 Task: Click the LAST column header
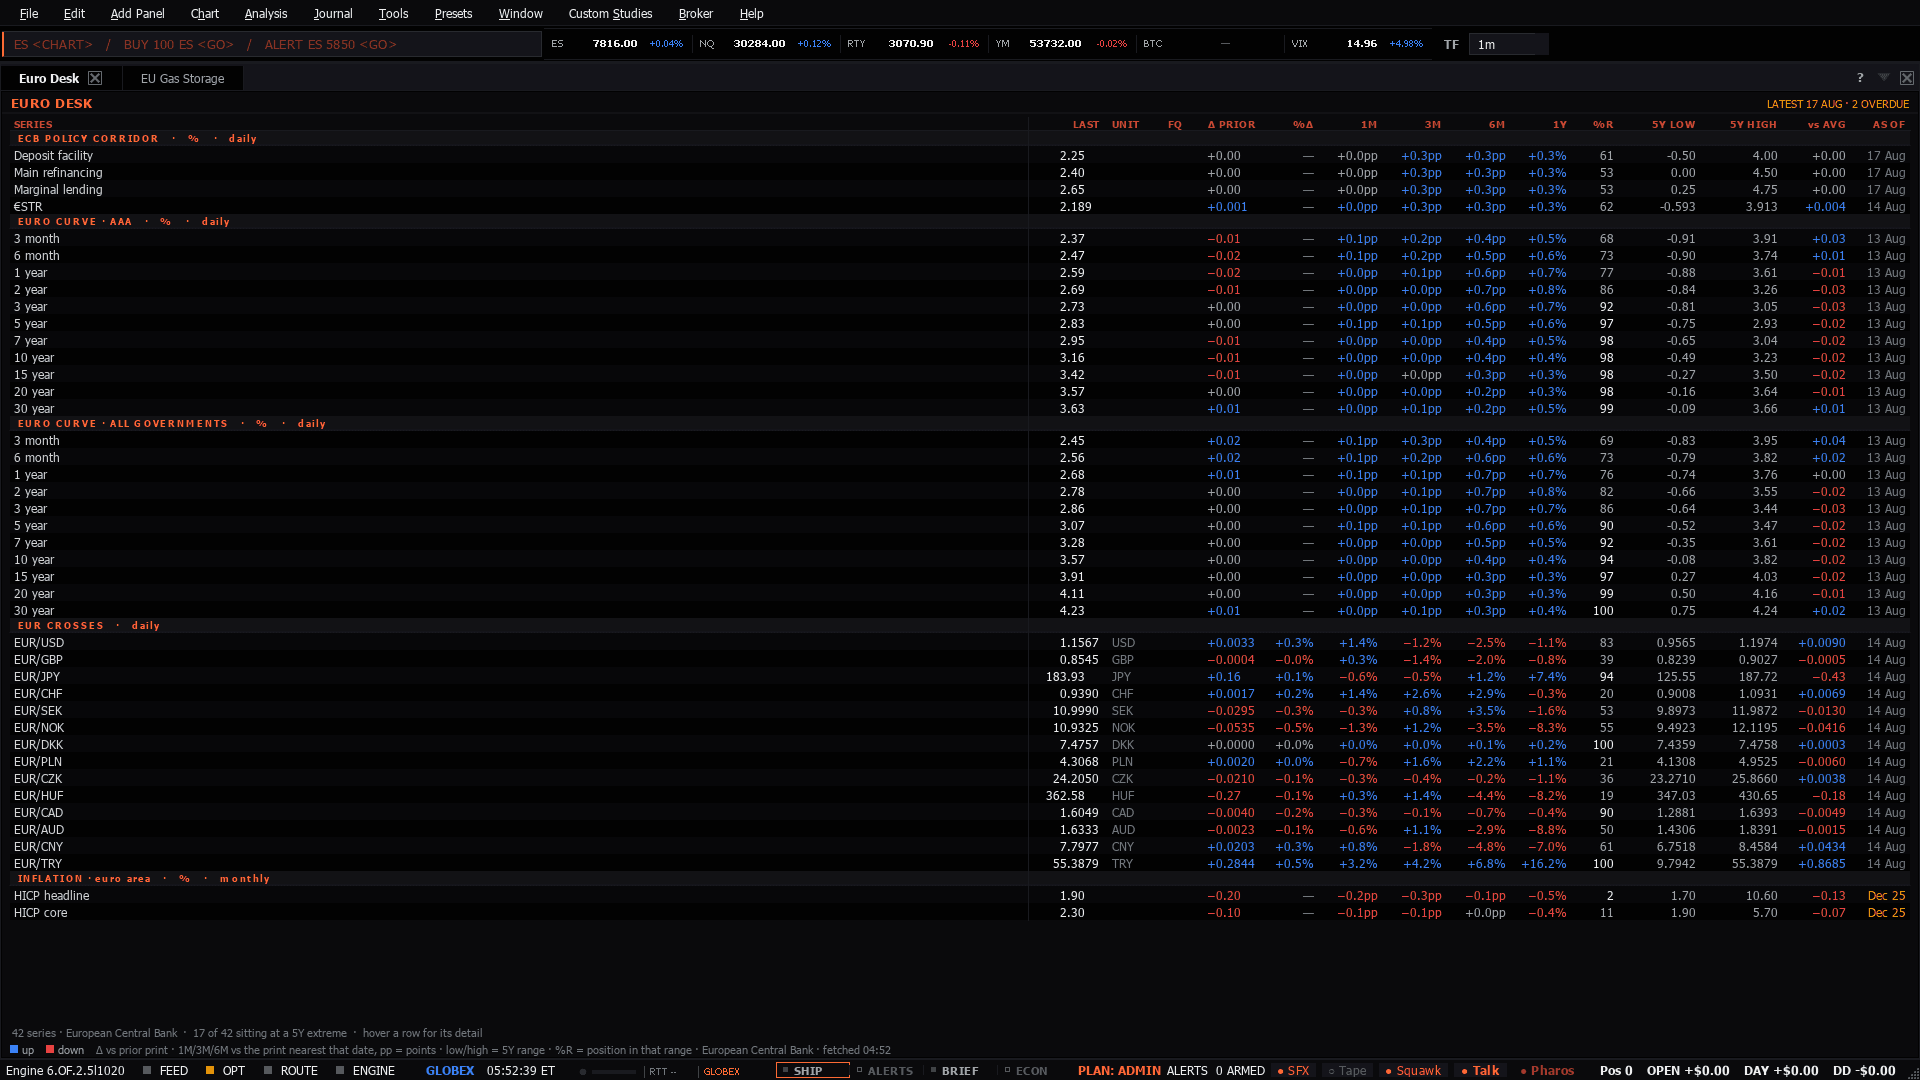point(1086,125)
